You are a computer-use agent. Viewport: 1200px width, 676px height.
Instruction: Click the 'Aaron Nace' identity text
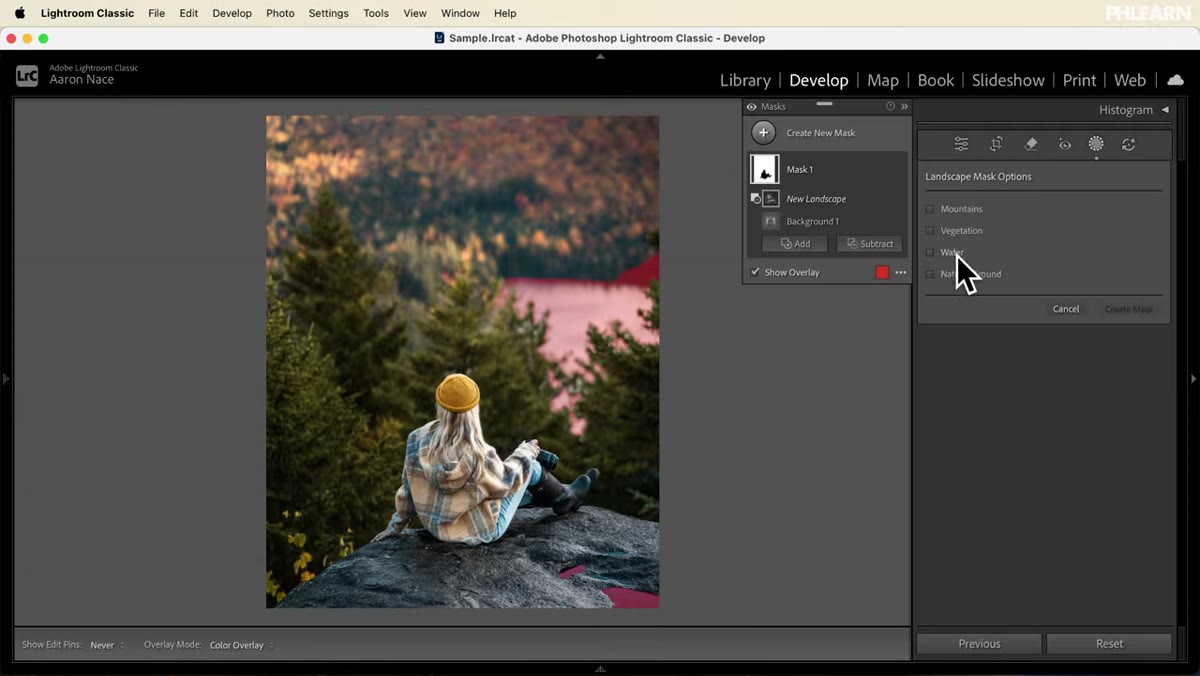pos(82,80)
